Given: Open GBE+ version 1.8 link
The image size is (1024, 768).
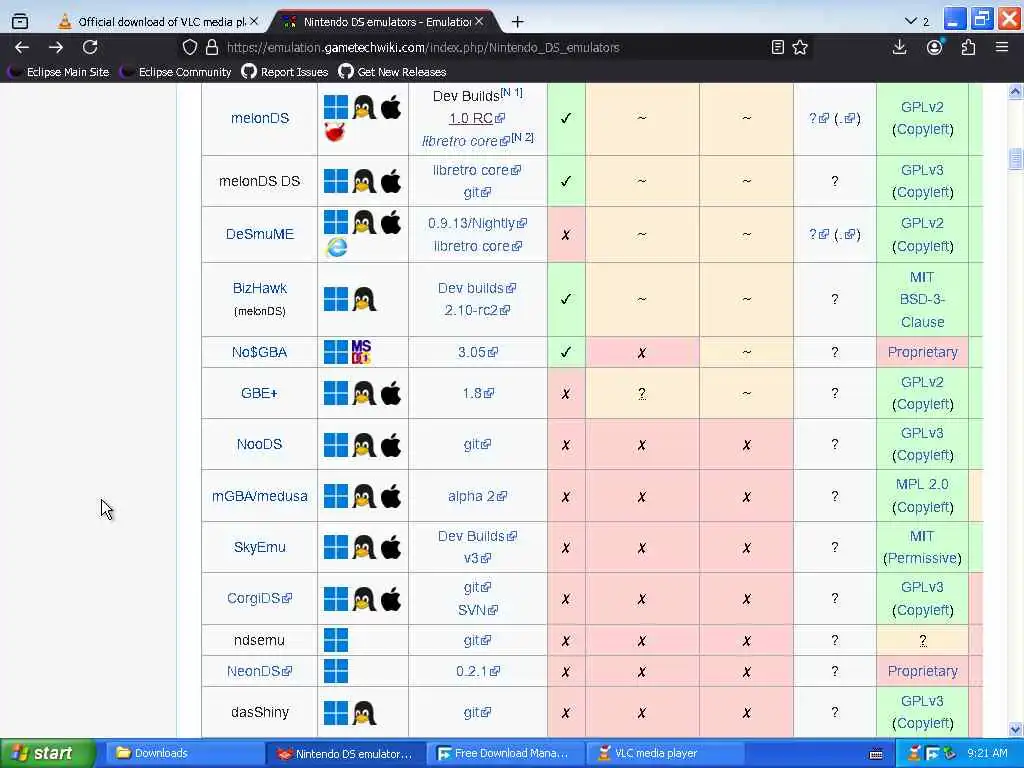Looking at the screenshot, I should [478, 393].
